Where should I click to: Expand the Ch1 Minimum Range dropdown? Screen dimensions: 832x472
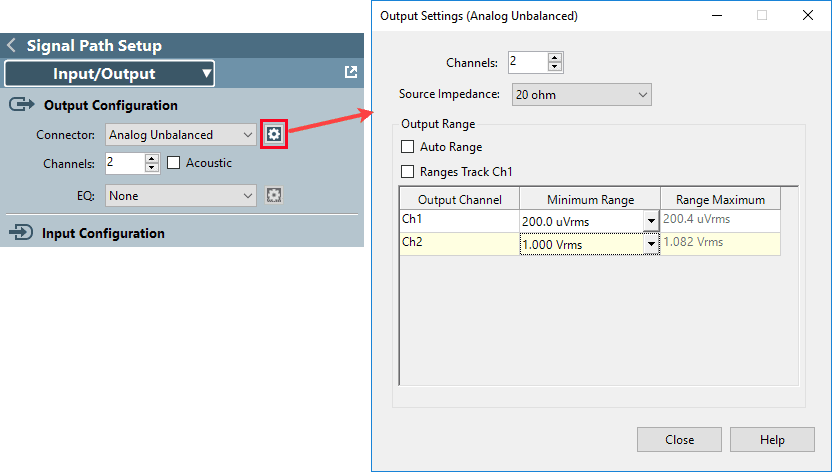pos(651,220)
